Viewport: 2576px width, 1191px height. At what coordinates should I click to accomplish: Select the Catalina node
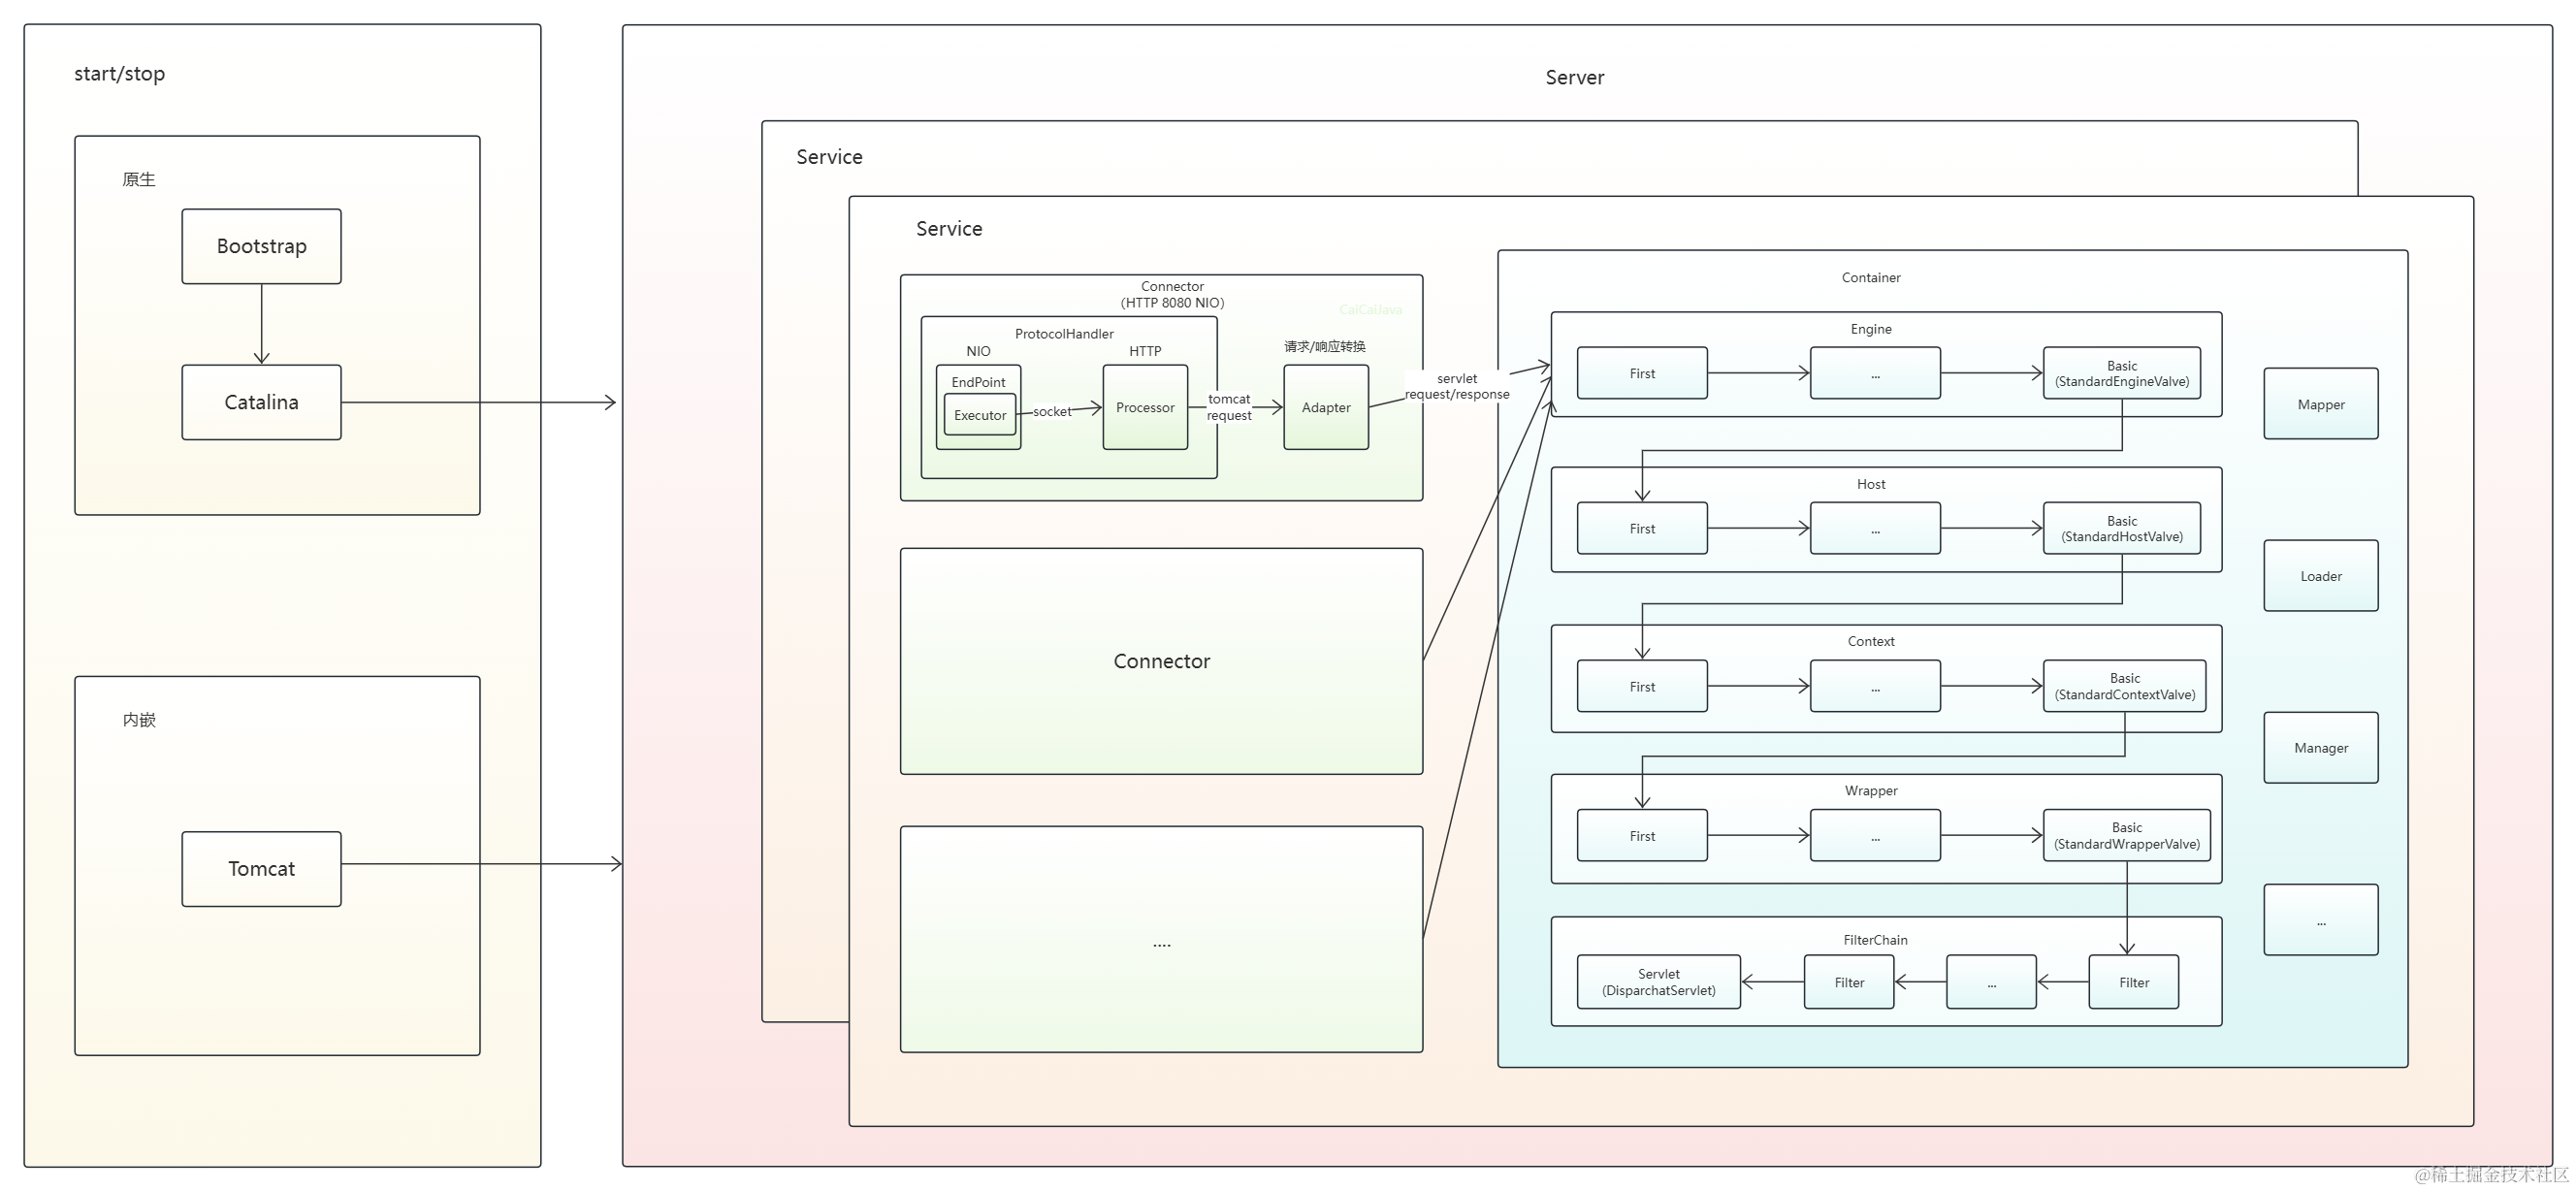(x=261, y=402)
